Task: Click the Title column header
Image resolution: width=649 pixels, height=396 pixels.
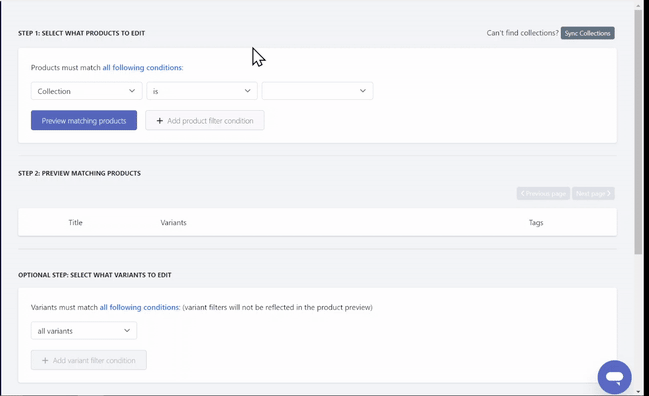Action: (75, 222)
